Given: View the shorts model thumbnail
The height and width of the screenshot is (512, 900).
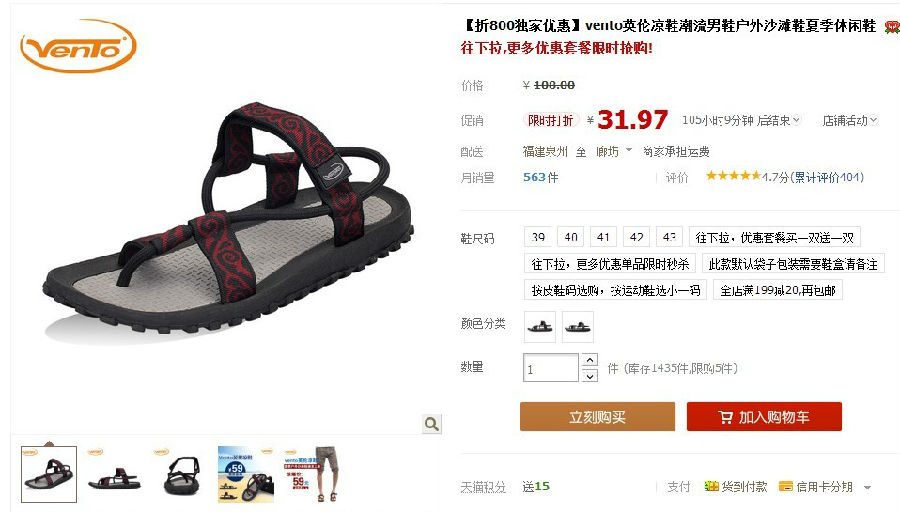Looking at the screenshot, I should pos(312,474).
